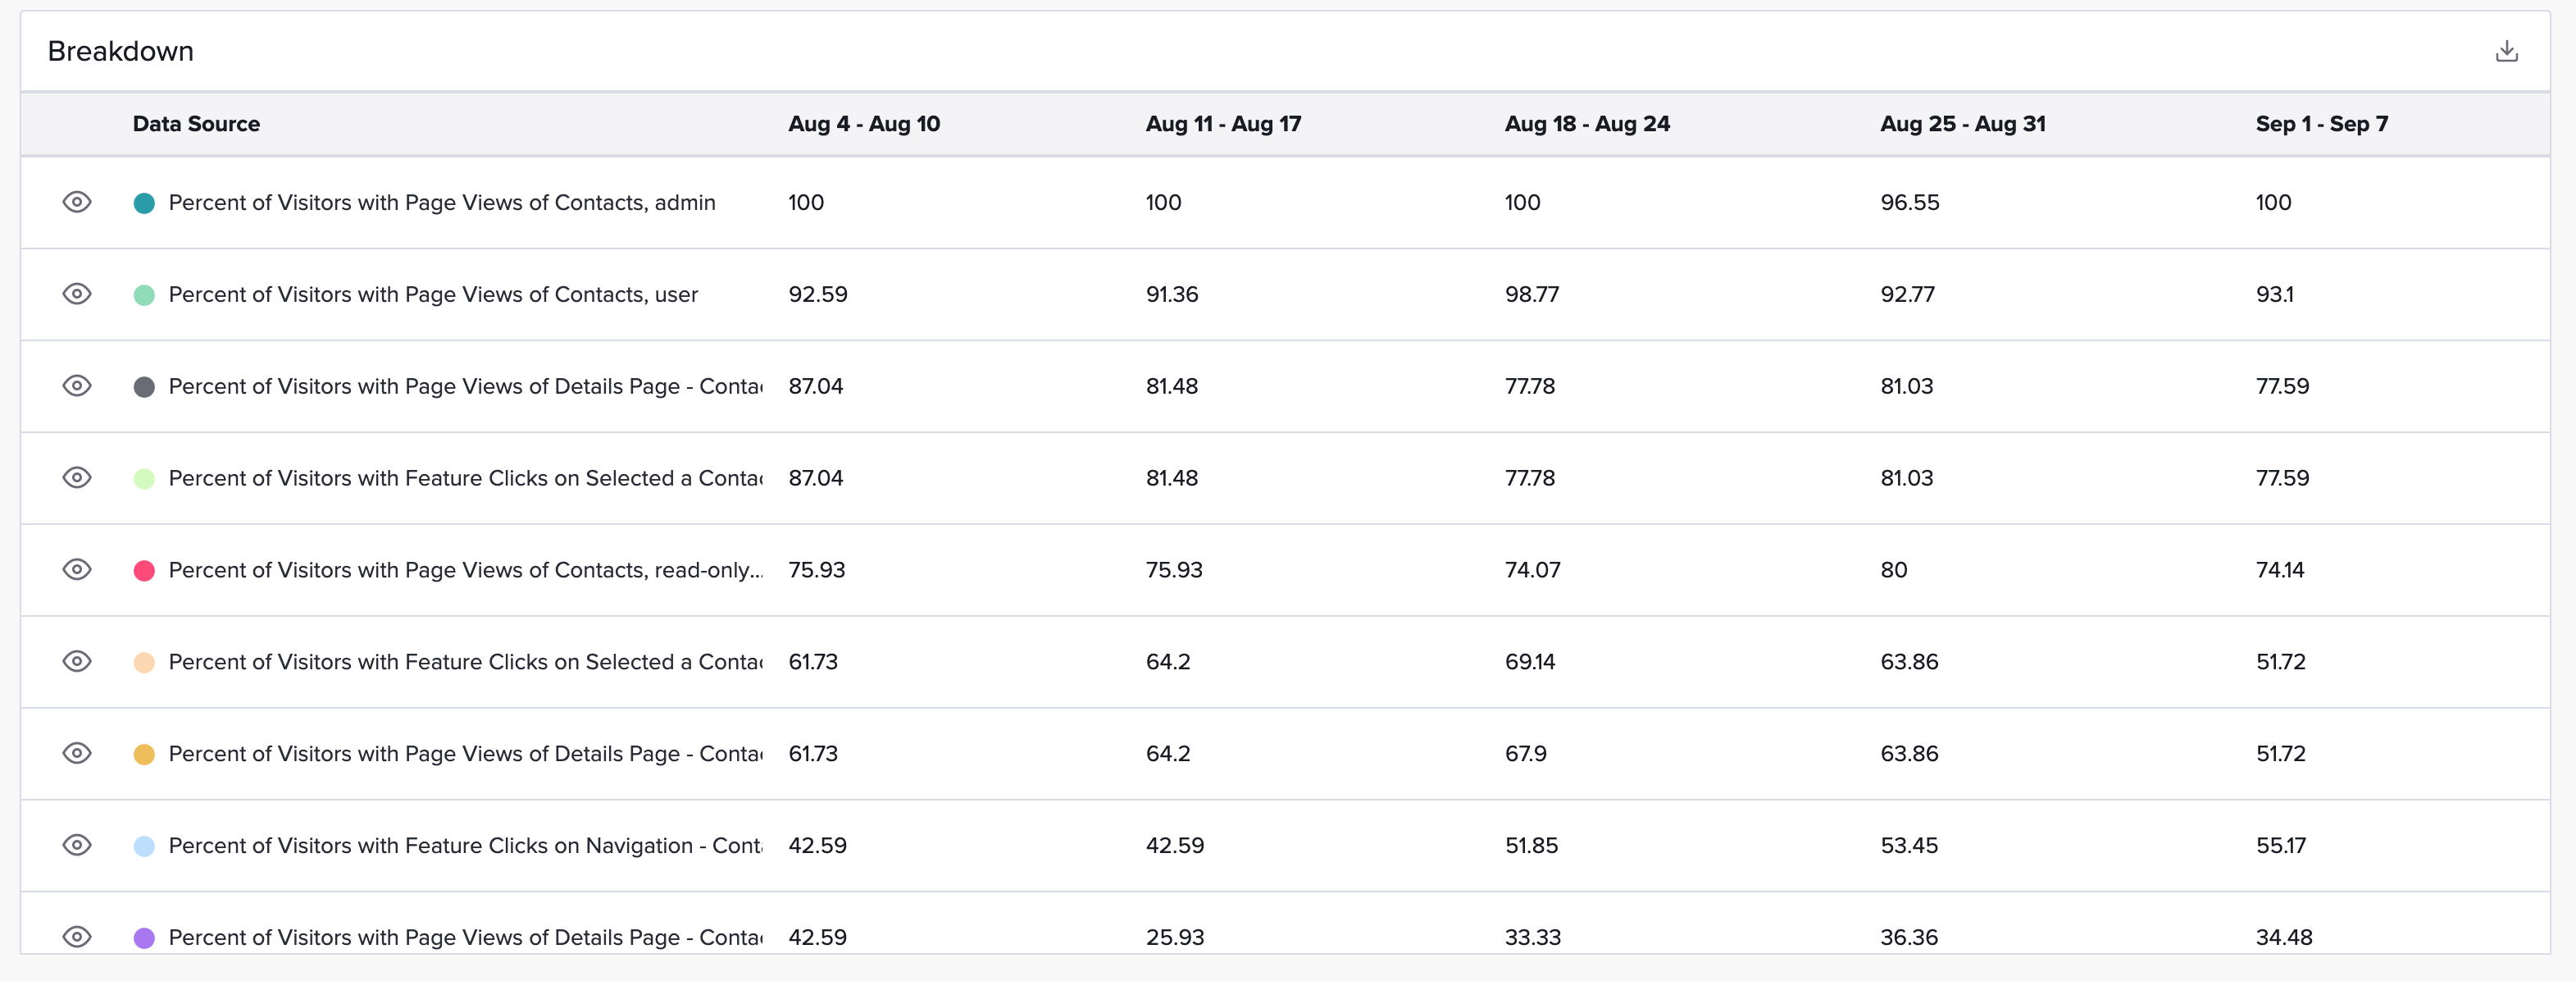2576x981 pixels.
Task: Click the Aug 4 - Aug 10 column header
Action: coord(864,124)
